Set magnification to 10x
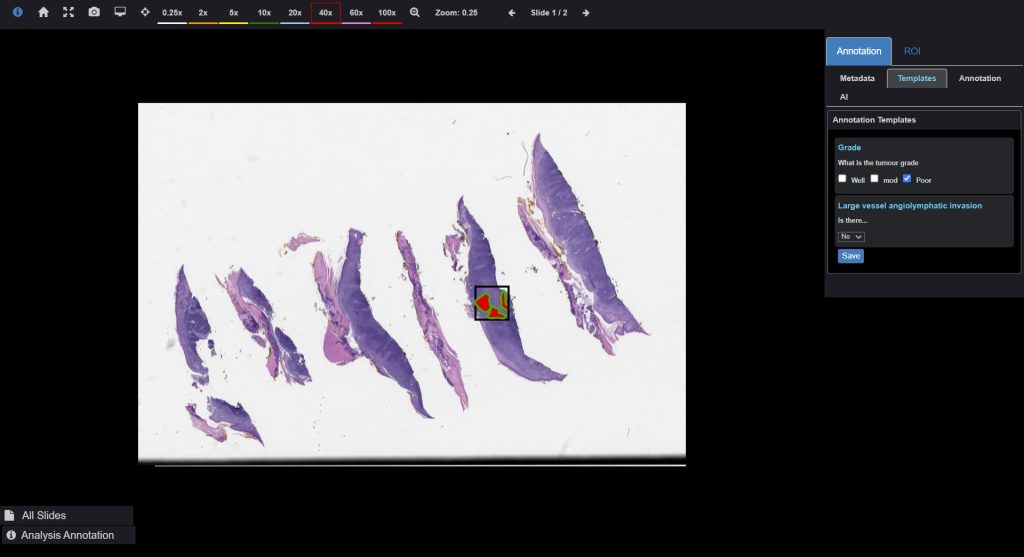 point(264,13)
